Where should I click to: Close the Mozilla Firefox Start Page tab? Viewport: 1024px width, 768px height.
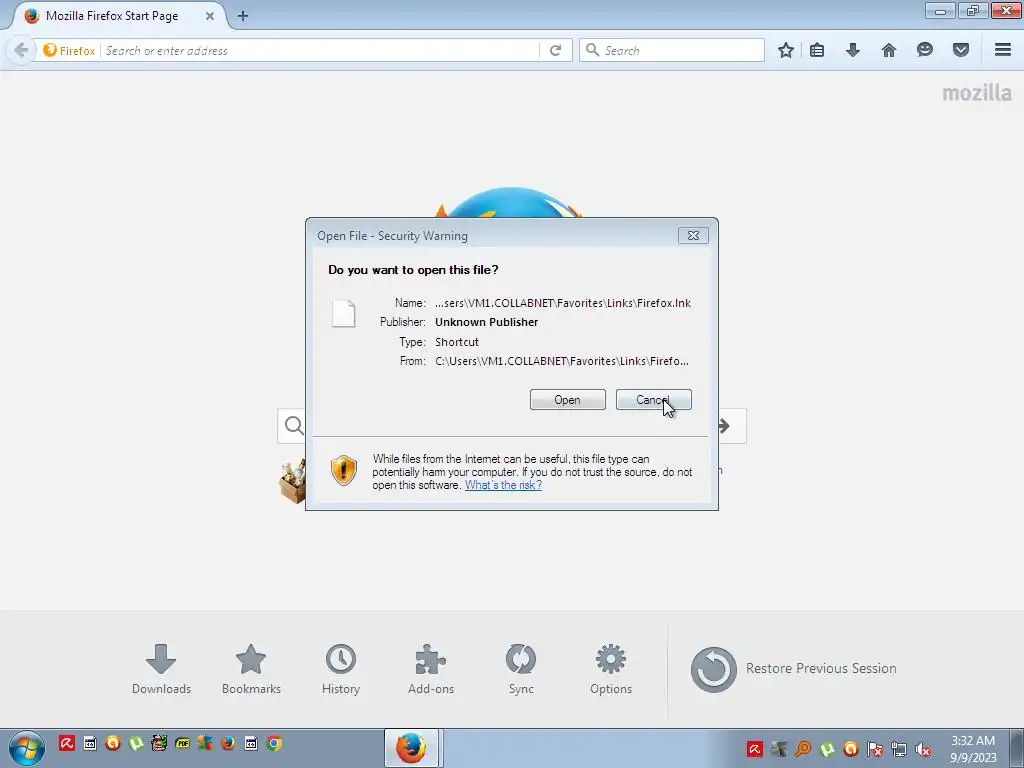[210, 16]
